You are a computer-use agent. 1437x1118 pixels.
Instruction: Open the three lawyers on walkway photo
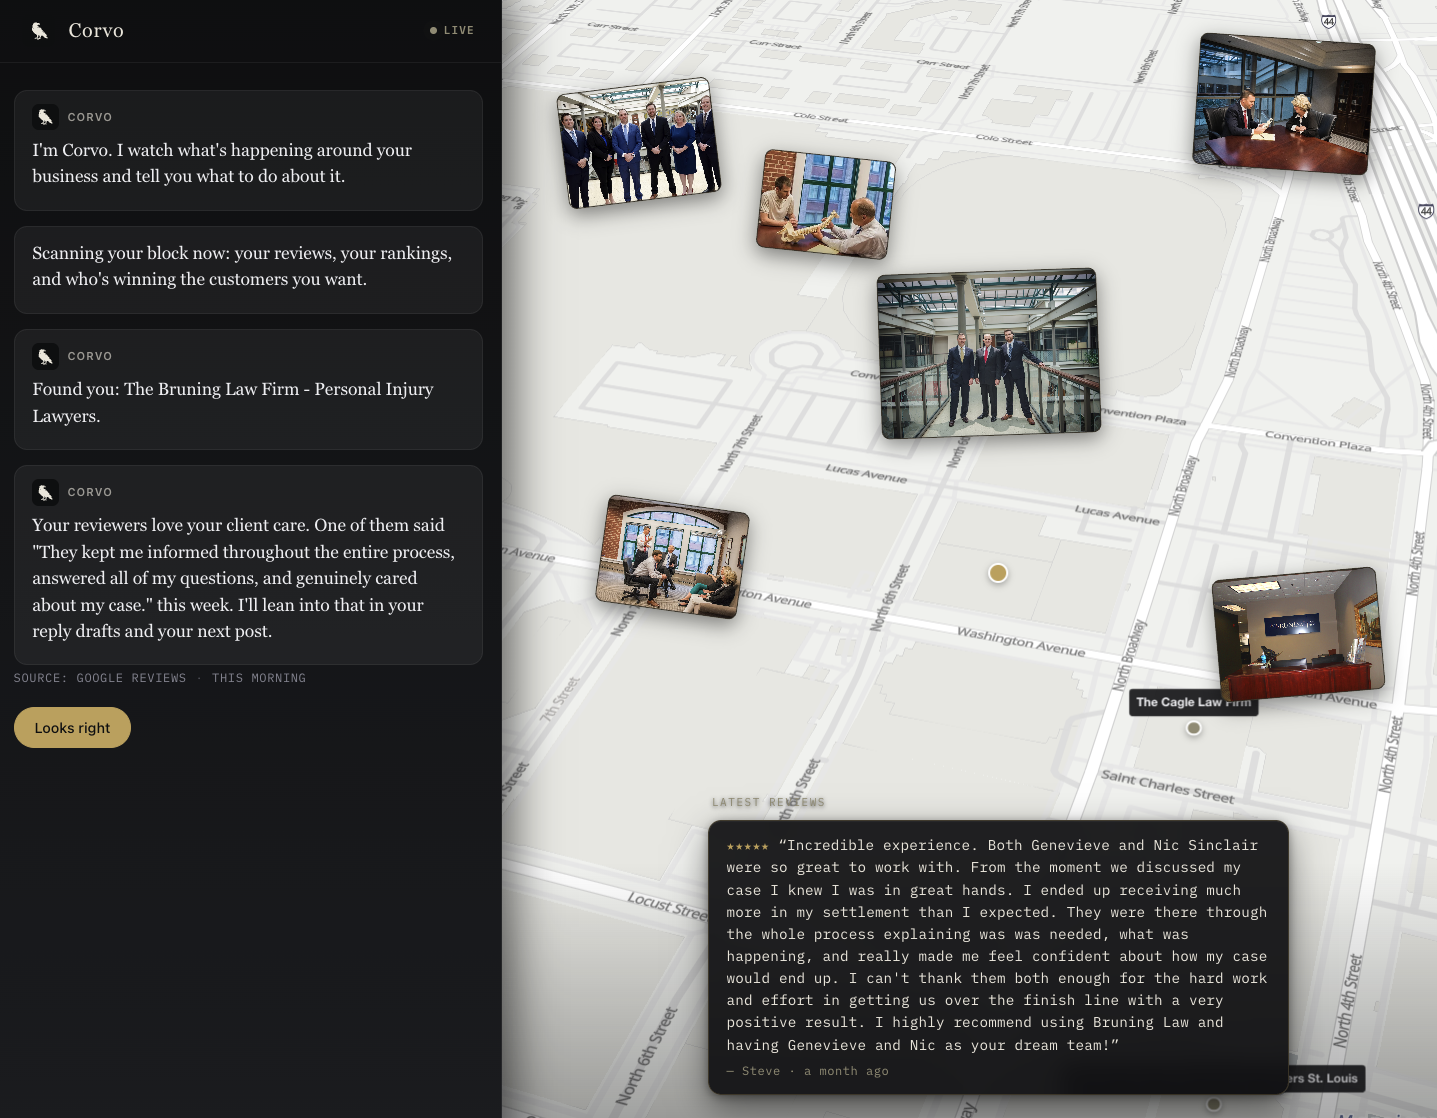pyautogui.click(x=989, y=353)
